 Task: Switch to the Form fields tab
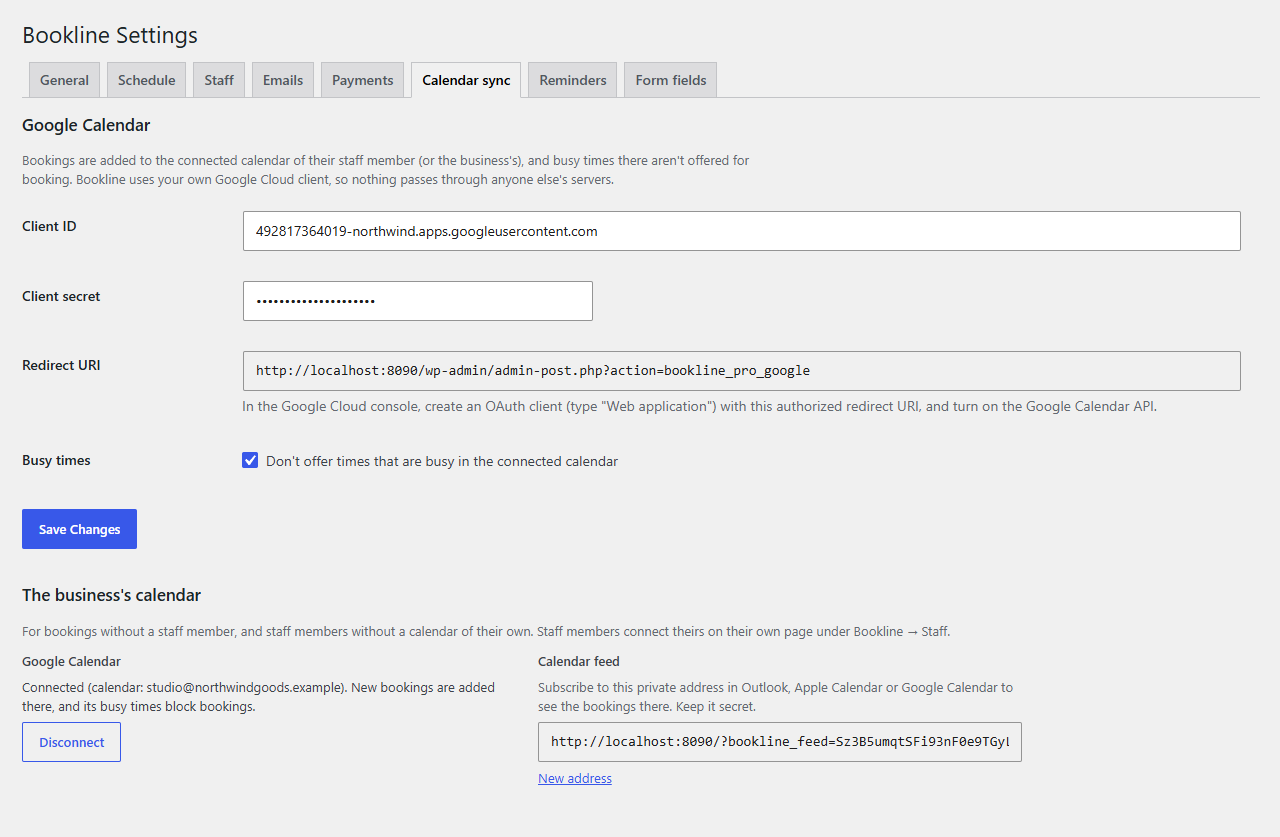tap(671, 80)
